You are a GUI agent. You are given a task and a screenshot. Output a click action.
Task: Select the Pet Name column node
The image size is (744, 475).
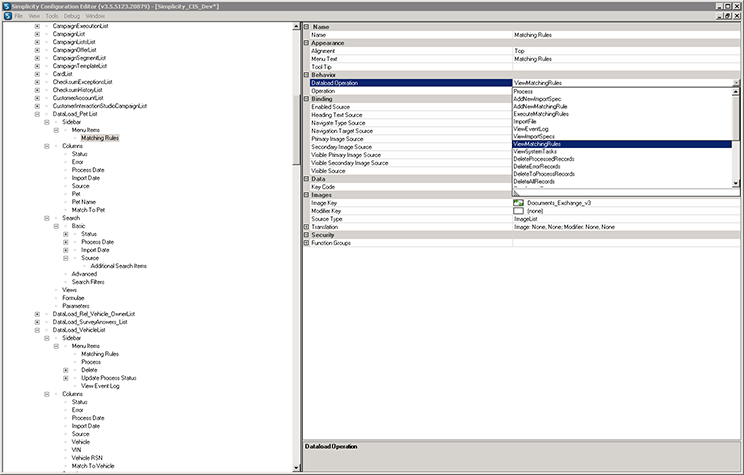click(x=84, y=202)
